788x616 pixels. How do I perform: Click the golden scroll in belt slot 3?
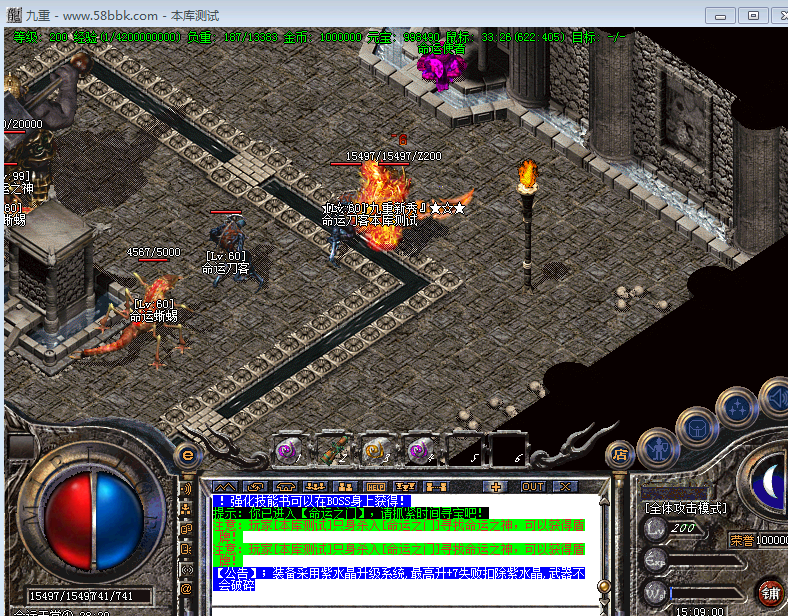376,450
